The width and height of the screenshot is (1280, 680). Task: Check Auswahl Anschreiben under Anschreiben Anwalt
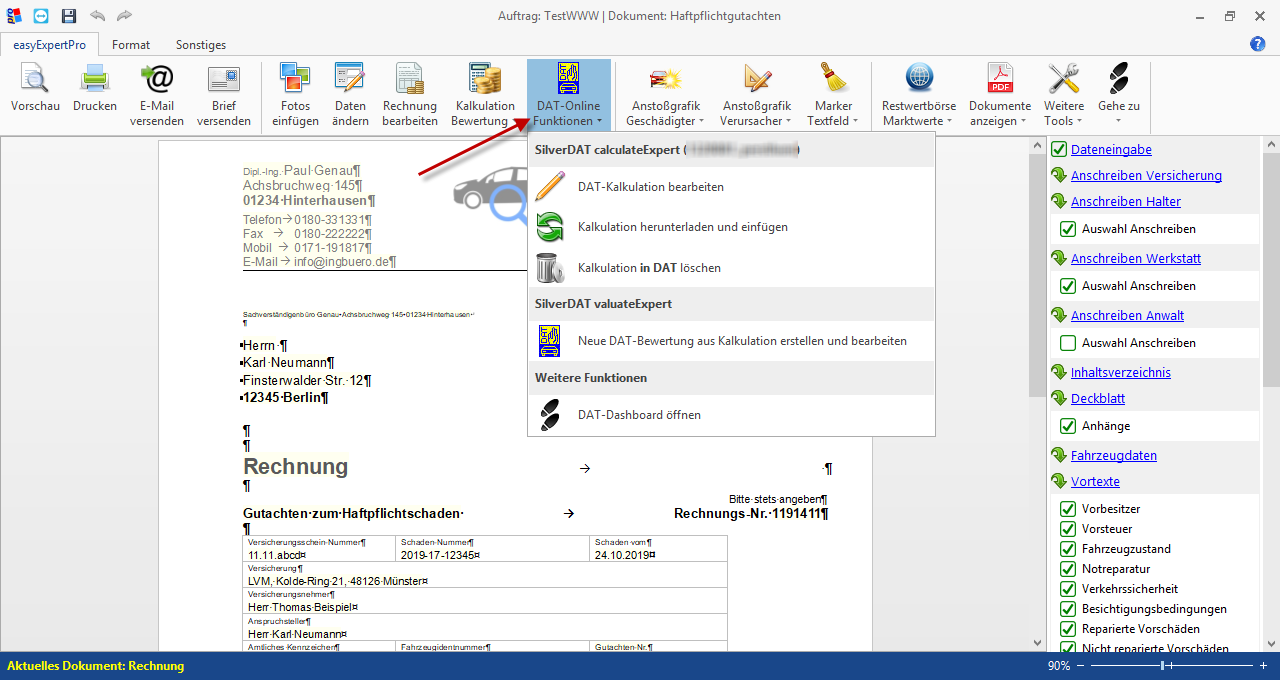pyautogui.click(x=1068, y=343)
